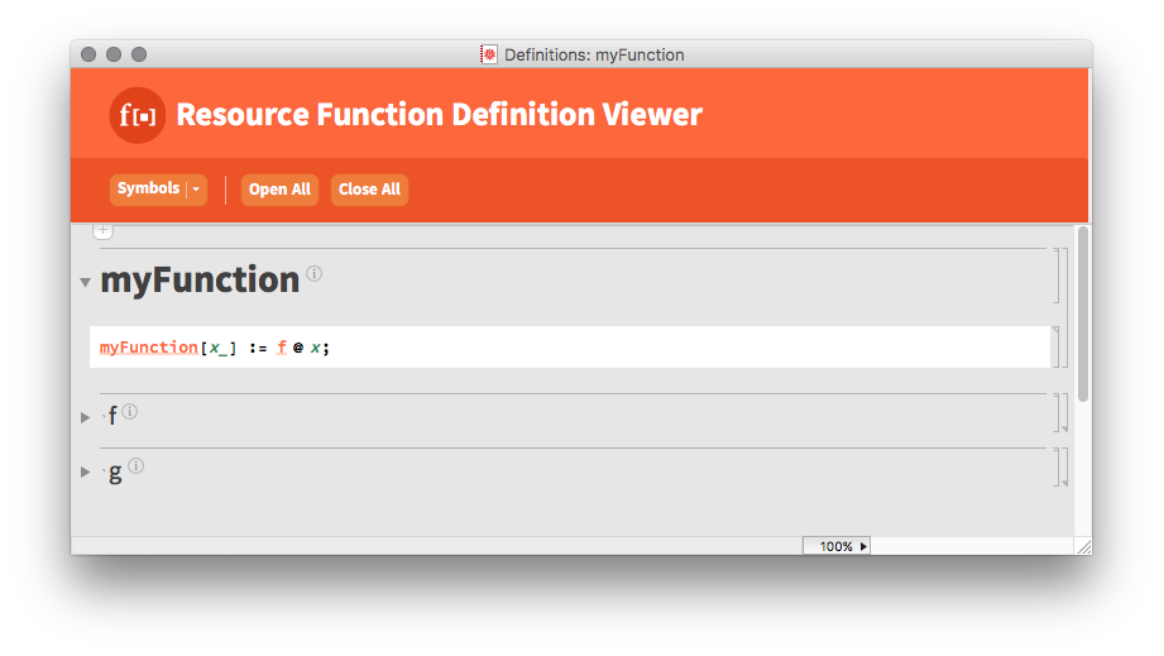Open the Symbols dropdown menu
This screenshot has width=1164, height=656.
(196, 189)
